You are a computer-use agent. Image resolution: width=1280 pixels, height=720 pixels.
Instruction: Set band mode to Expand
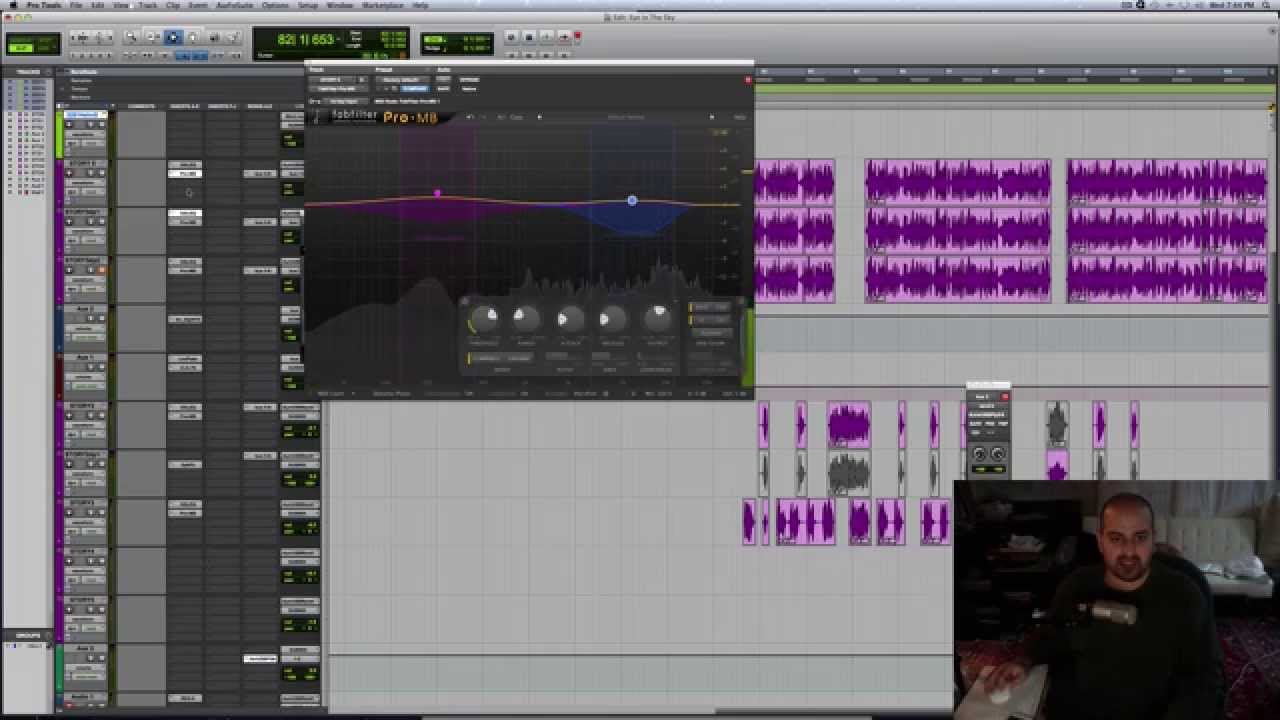518,357
